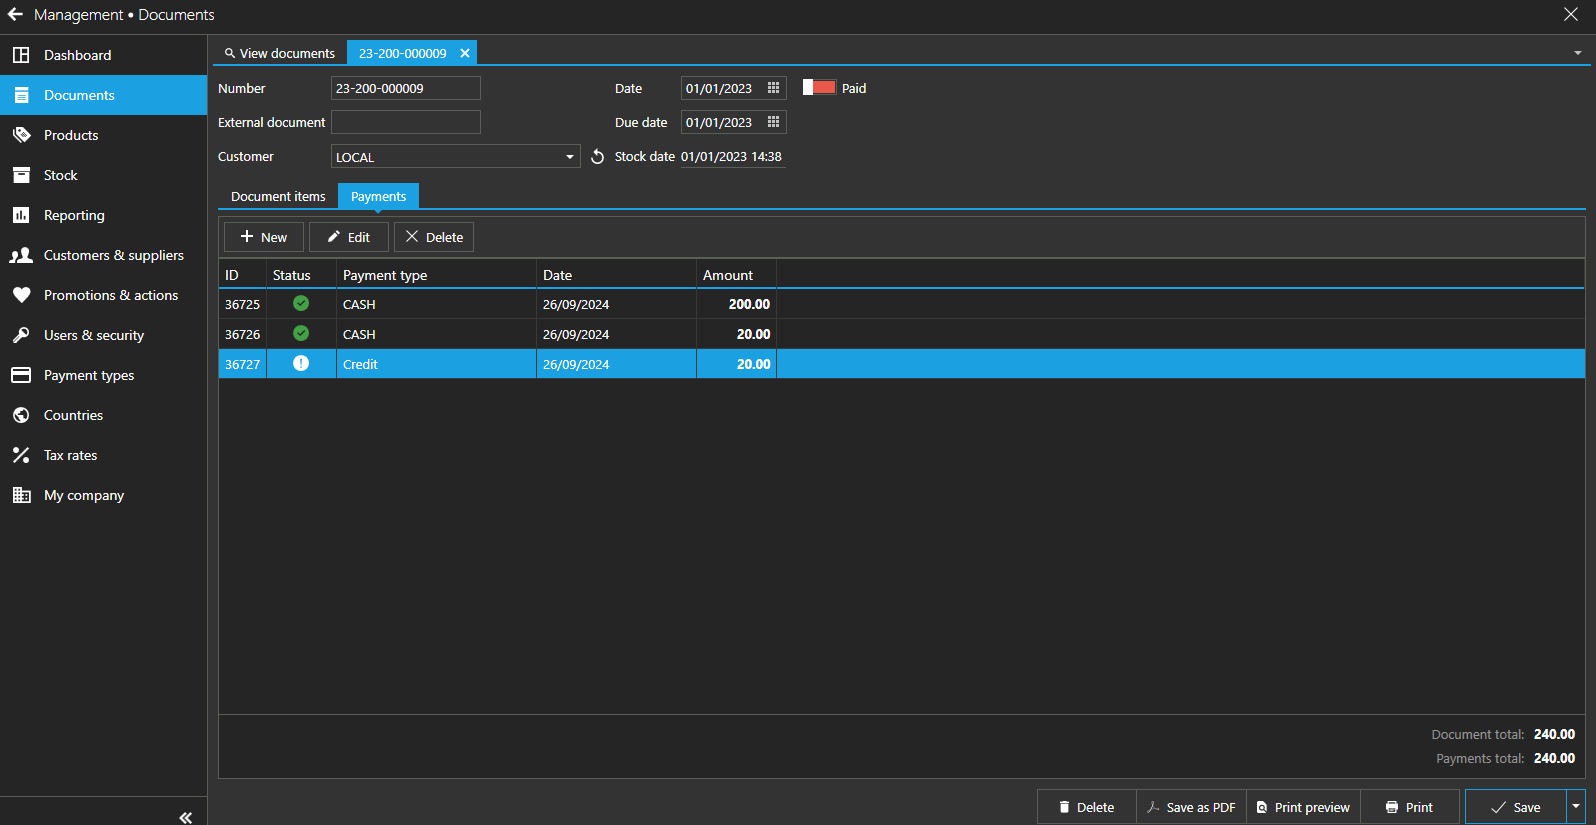
Task: Open the Dashboard from the sidebar
Action: tap(77, 55)
